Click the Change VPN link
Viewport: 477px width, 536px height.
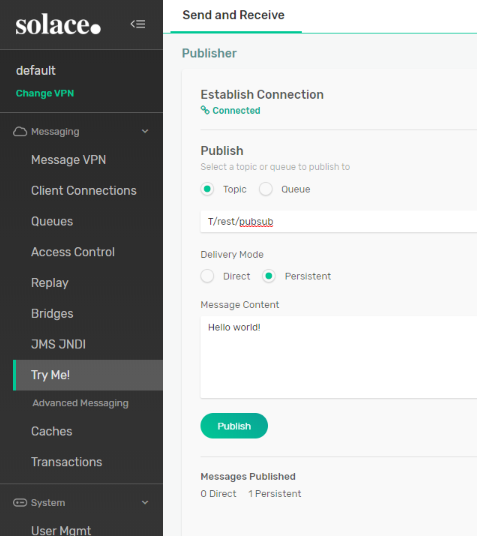pos(45,93)
